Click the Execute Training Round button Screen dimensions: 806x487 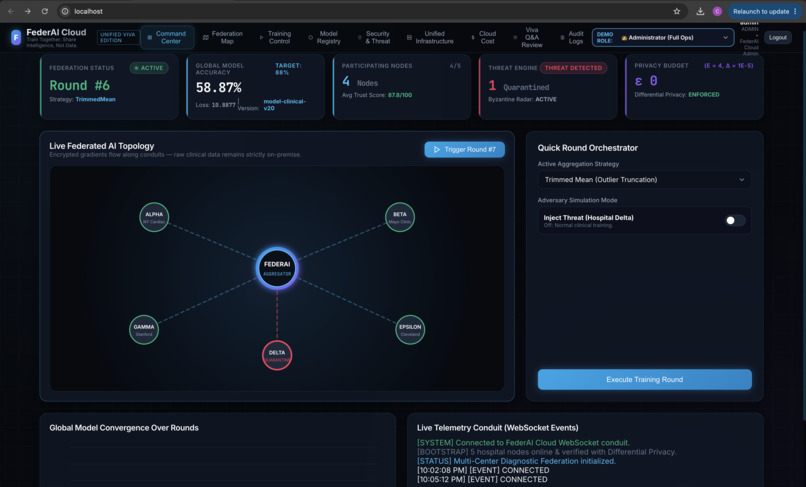(x=645, y=380)
